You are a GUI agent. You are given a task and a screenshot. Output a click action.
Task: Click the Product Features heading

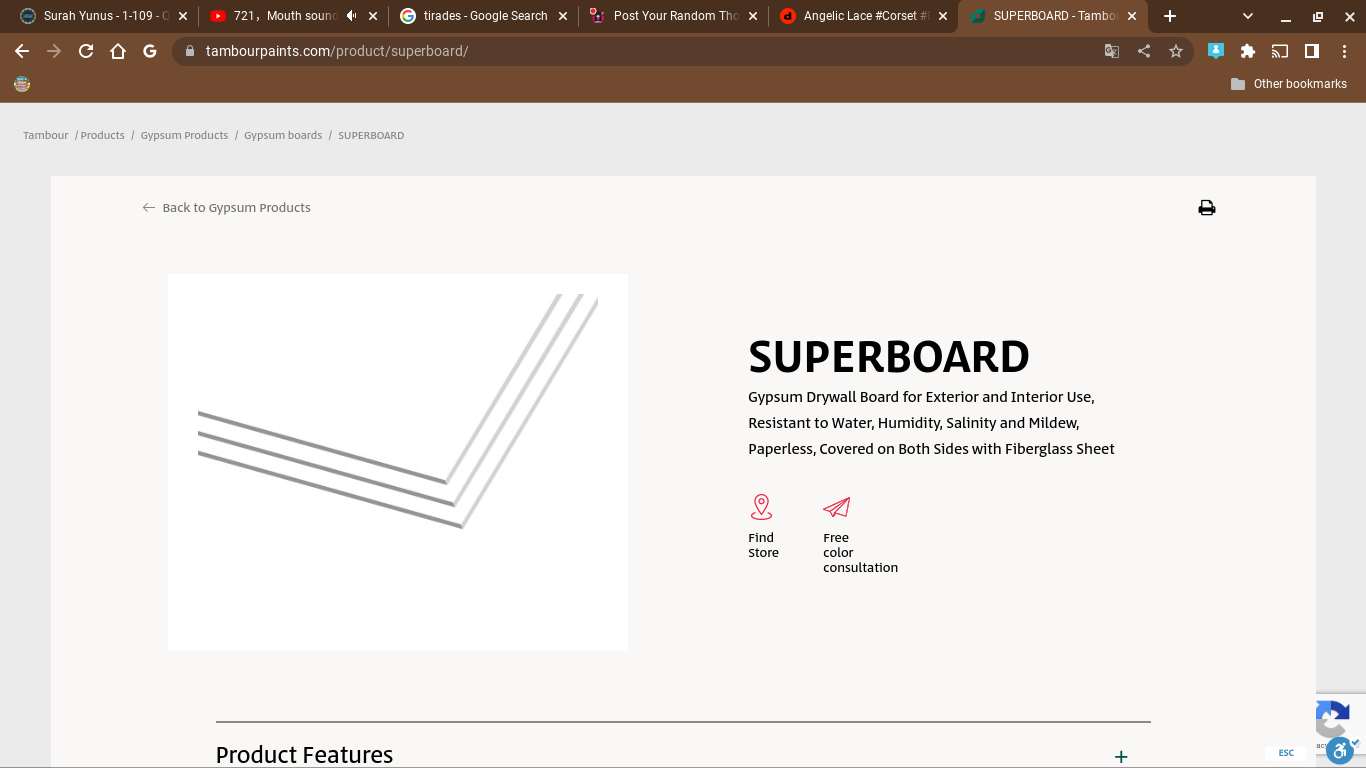pos(304,755)
